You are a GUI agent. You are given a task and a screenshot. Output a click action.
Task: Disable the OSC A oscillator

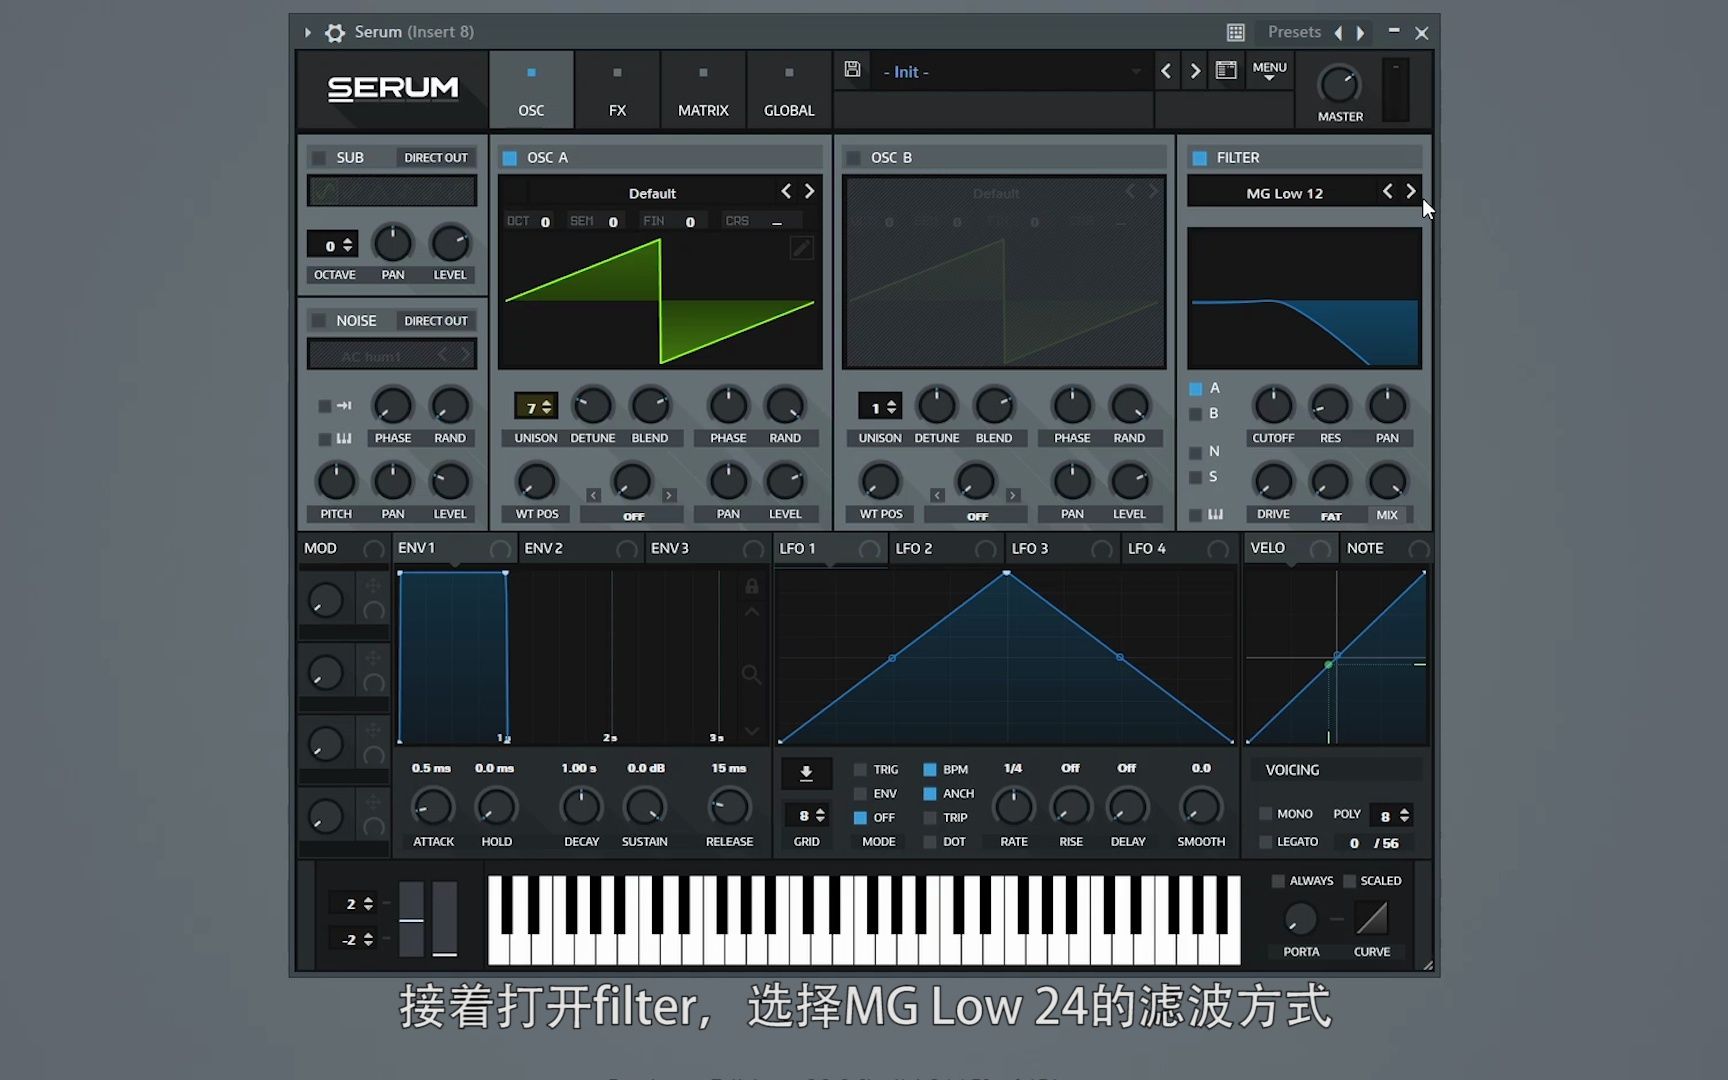coord(509,158)
